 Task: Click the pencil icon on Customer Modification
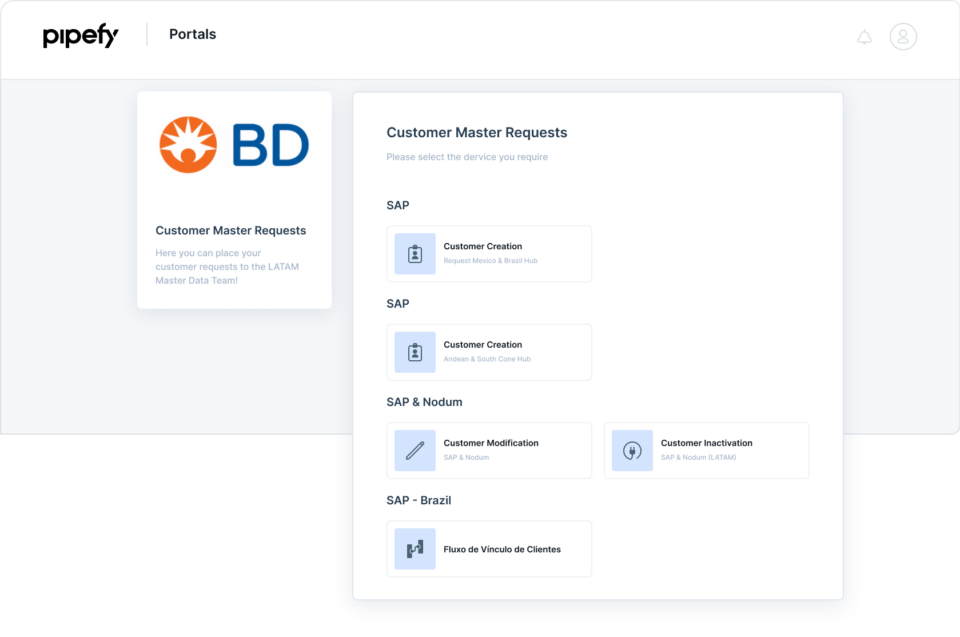click(x=414, y=450)
